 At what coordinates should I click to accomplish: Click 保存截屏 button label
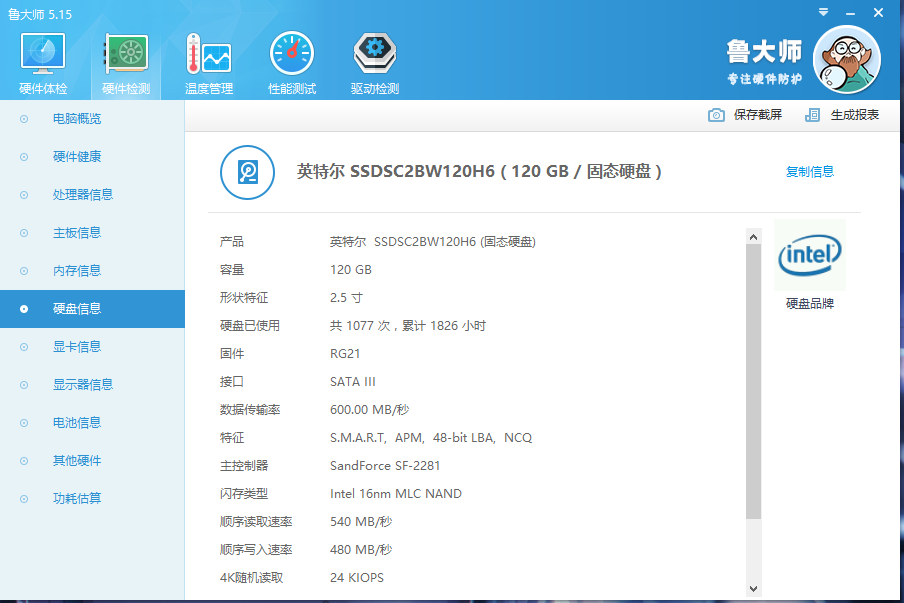click(758, 115)
